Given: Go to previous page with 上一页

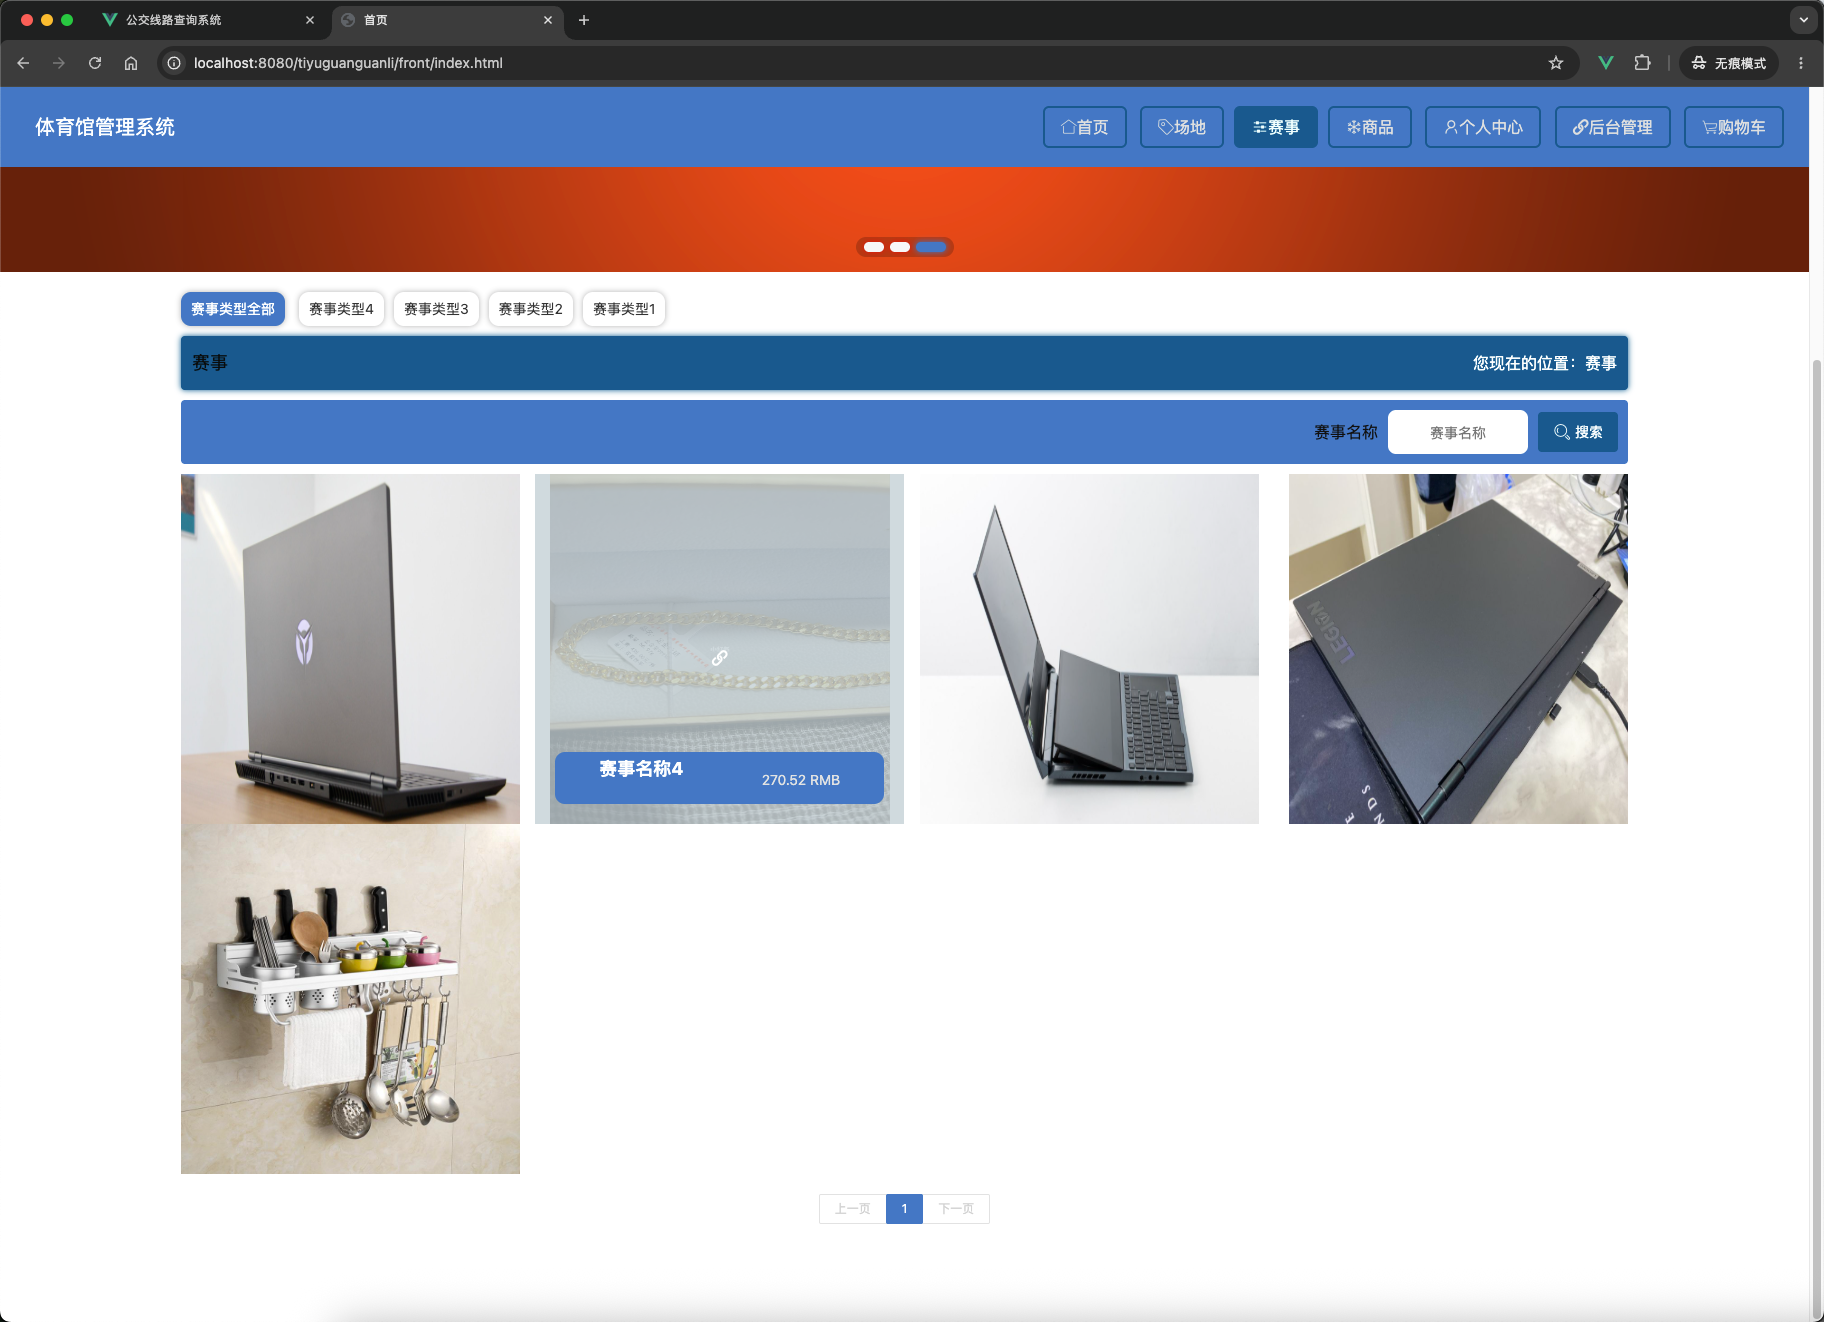Looking at the screenshot, I should pyautogui.click(x=852, y=1209).
